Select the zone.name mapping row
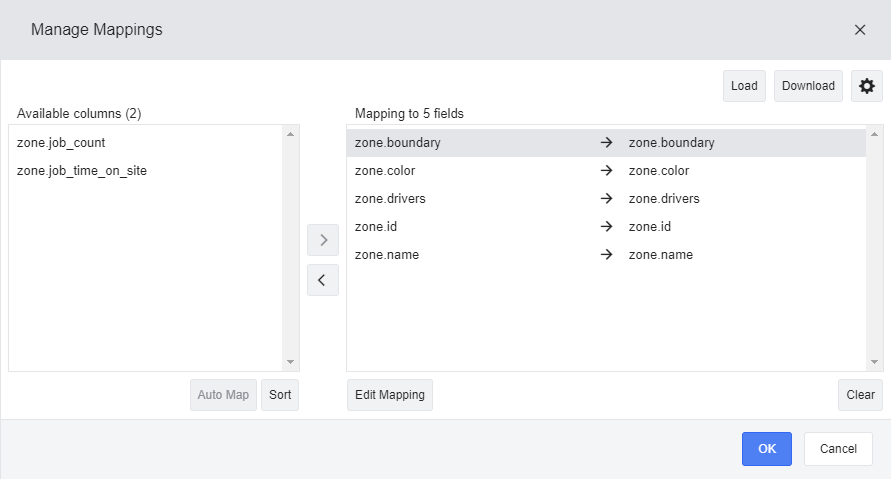The width and height of the screenshot is (891, 479). coord(606,255)
